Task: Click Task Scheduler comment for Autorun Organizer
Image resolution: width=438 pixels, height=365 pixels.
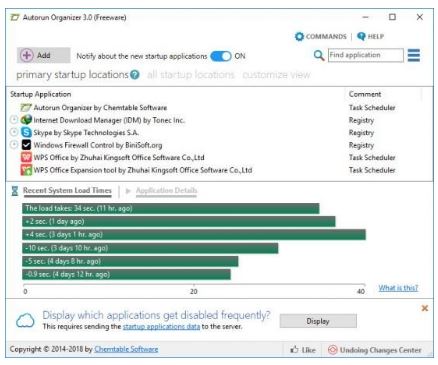Action: point(372,108)
